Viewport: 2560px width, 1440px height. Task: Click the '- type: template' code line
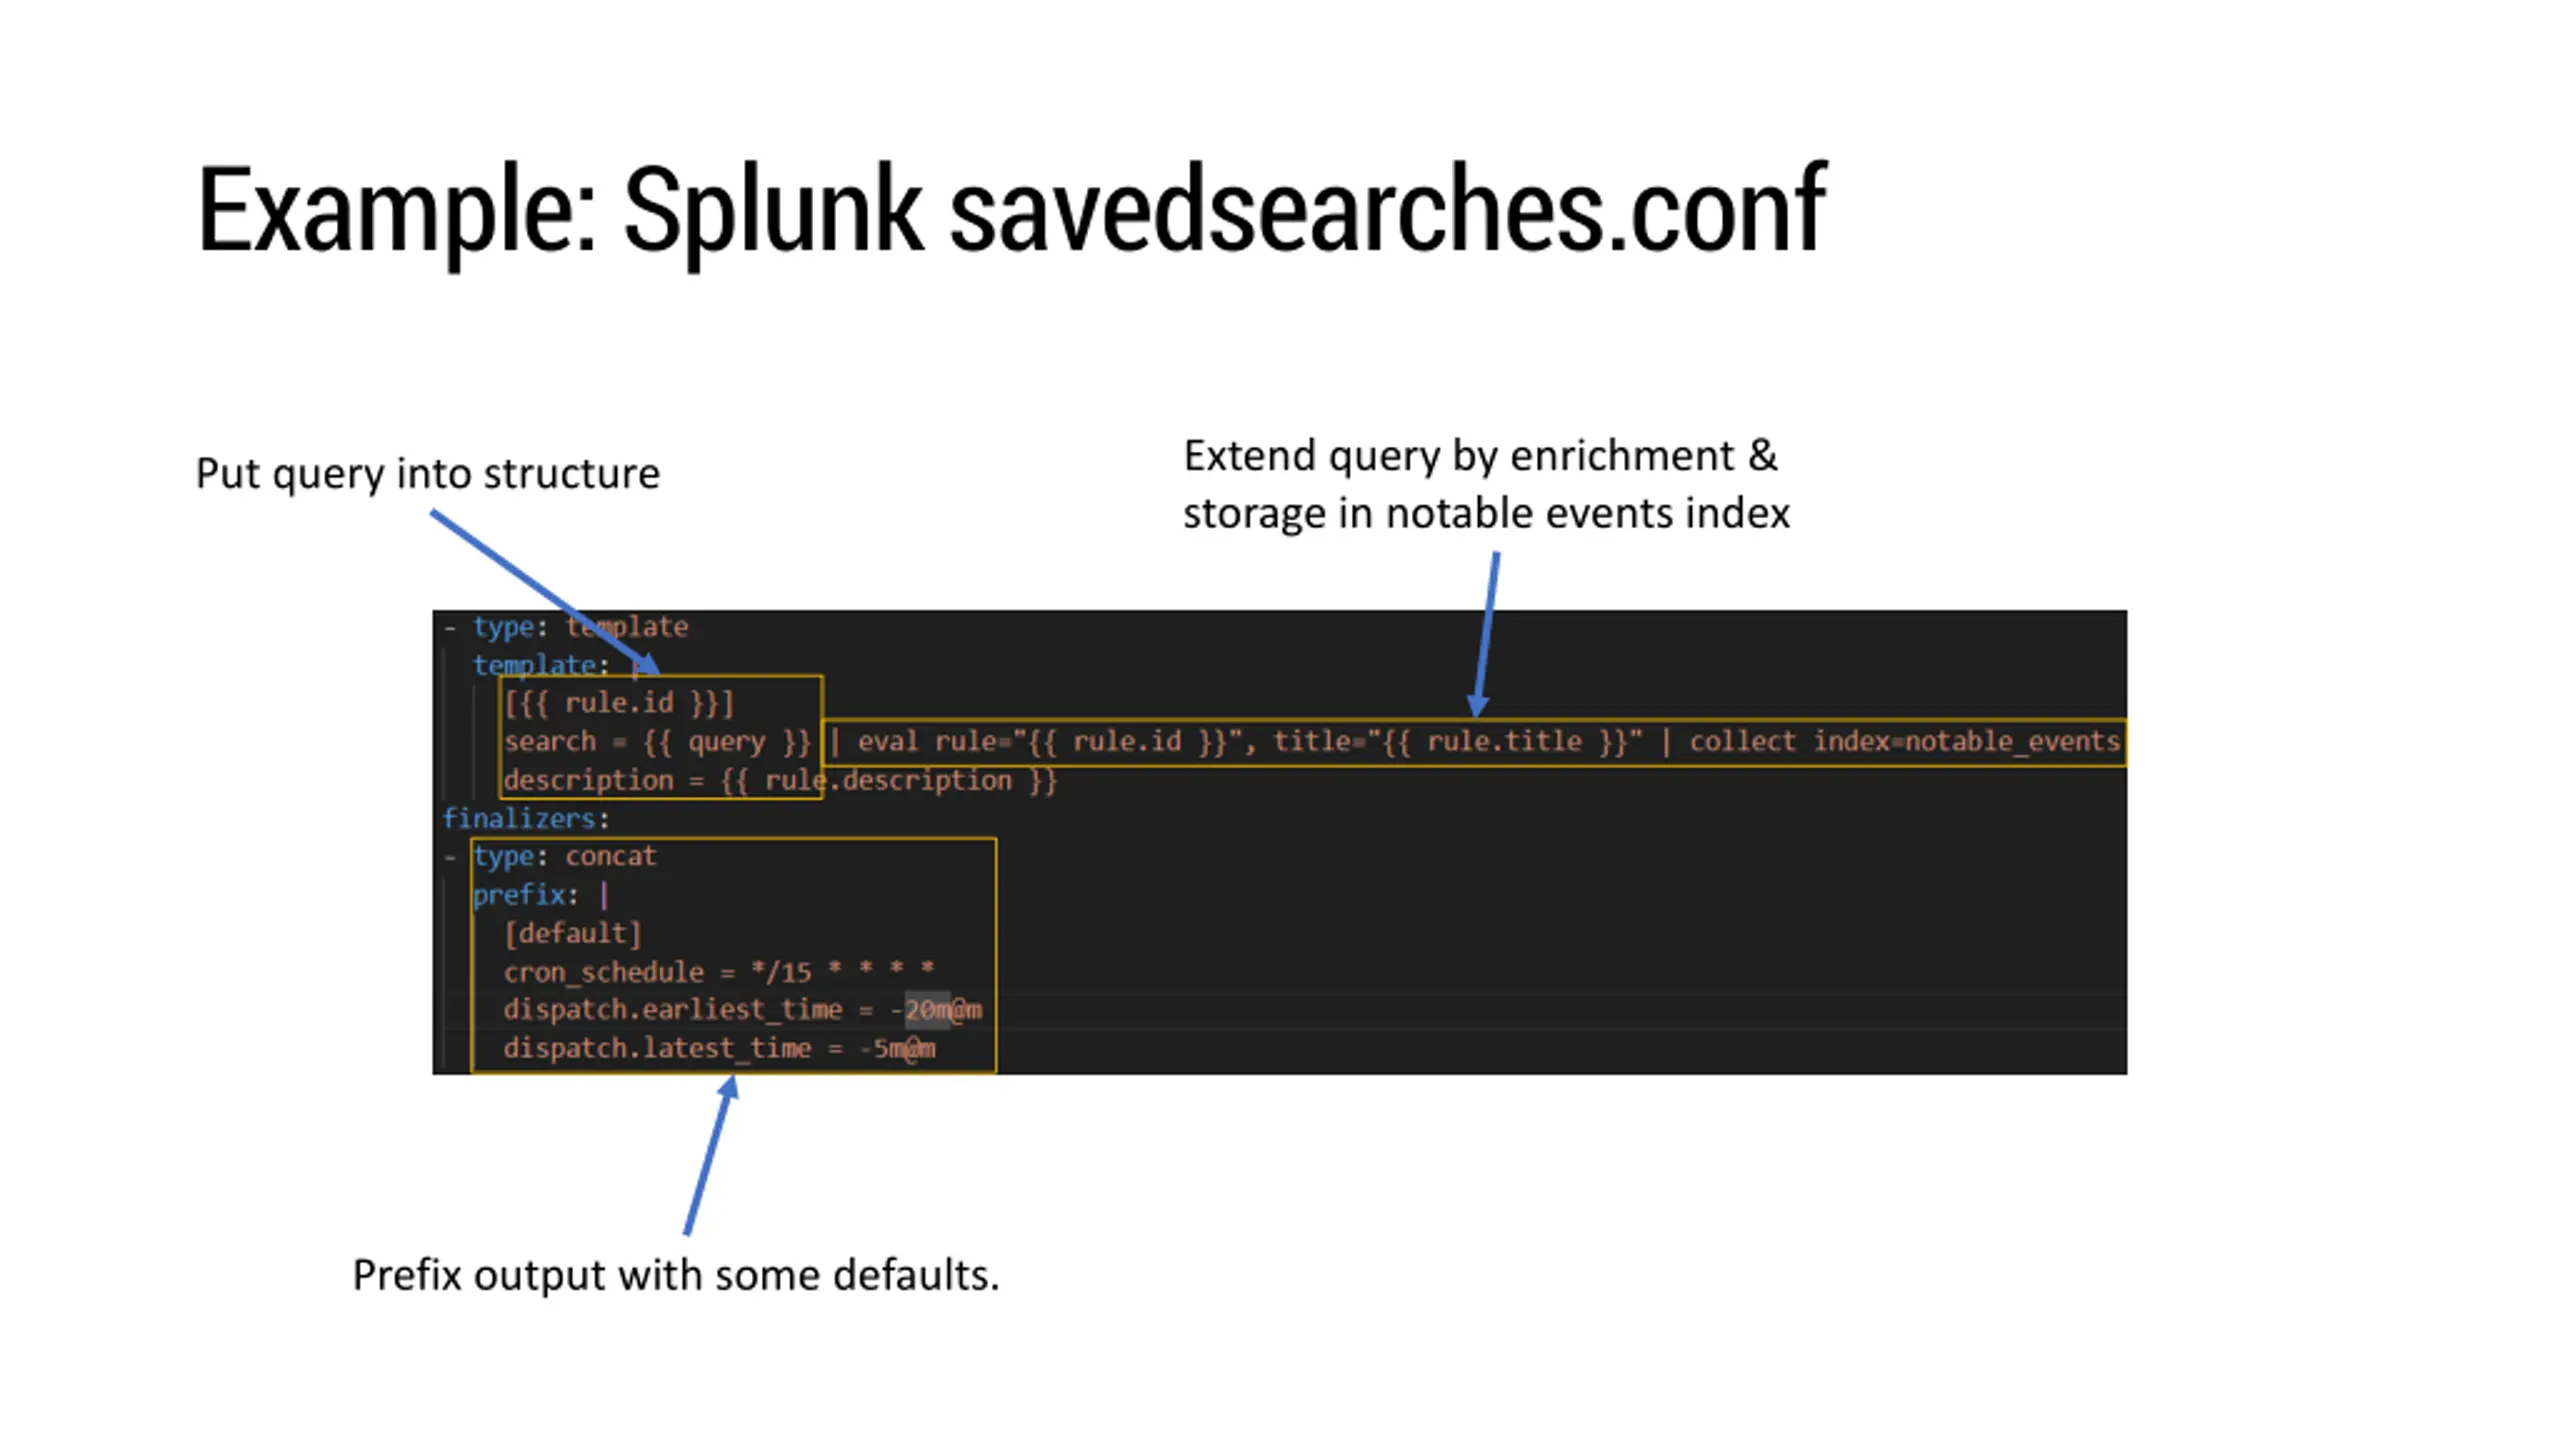pos(566,627)
